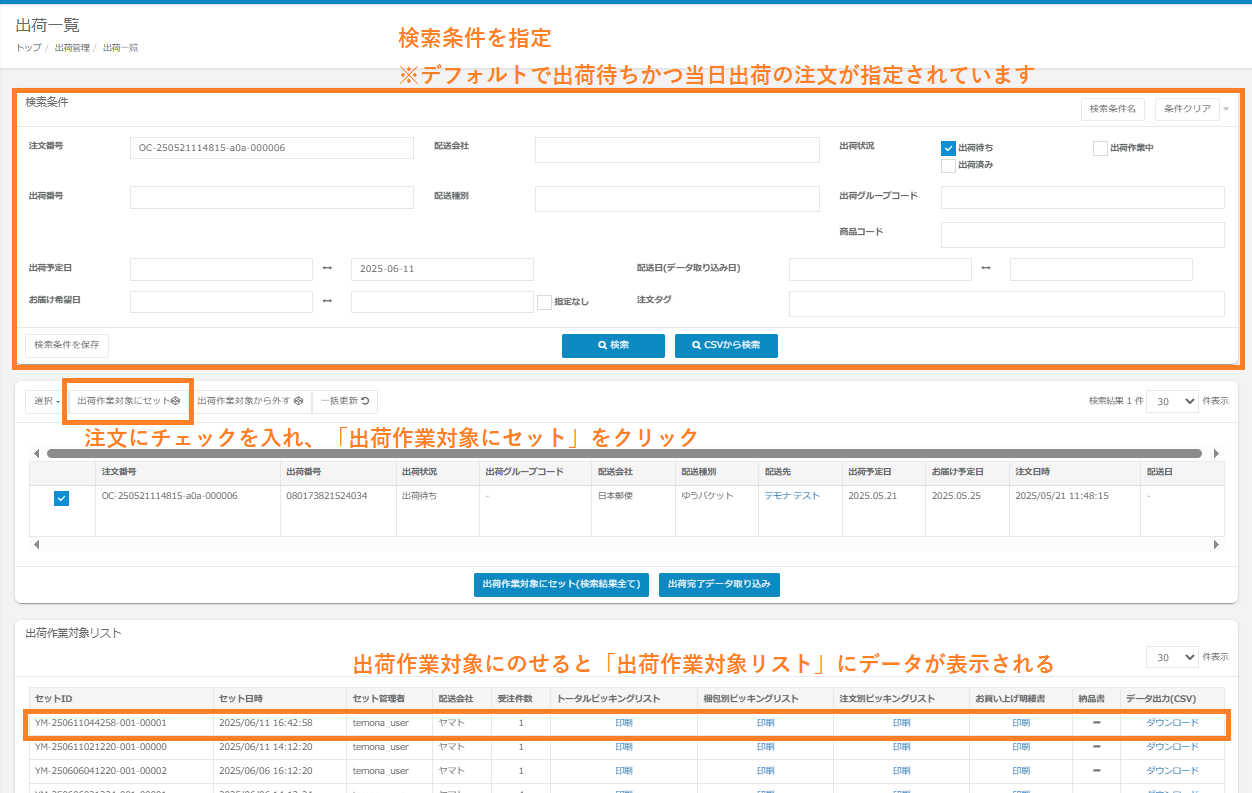Tick the 出荷済み status checkbox

pos(948,166)
